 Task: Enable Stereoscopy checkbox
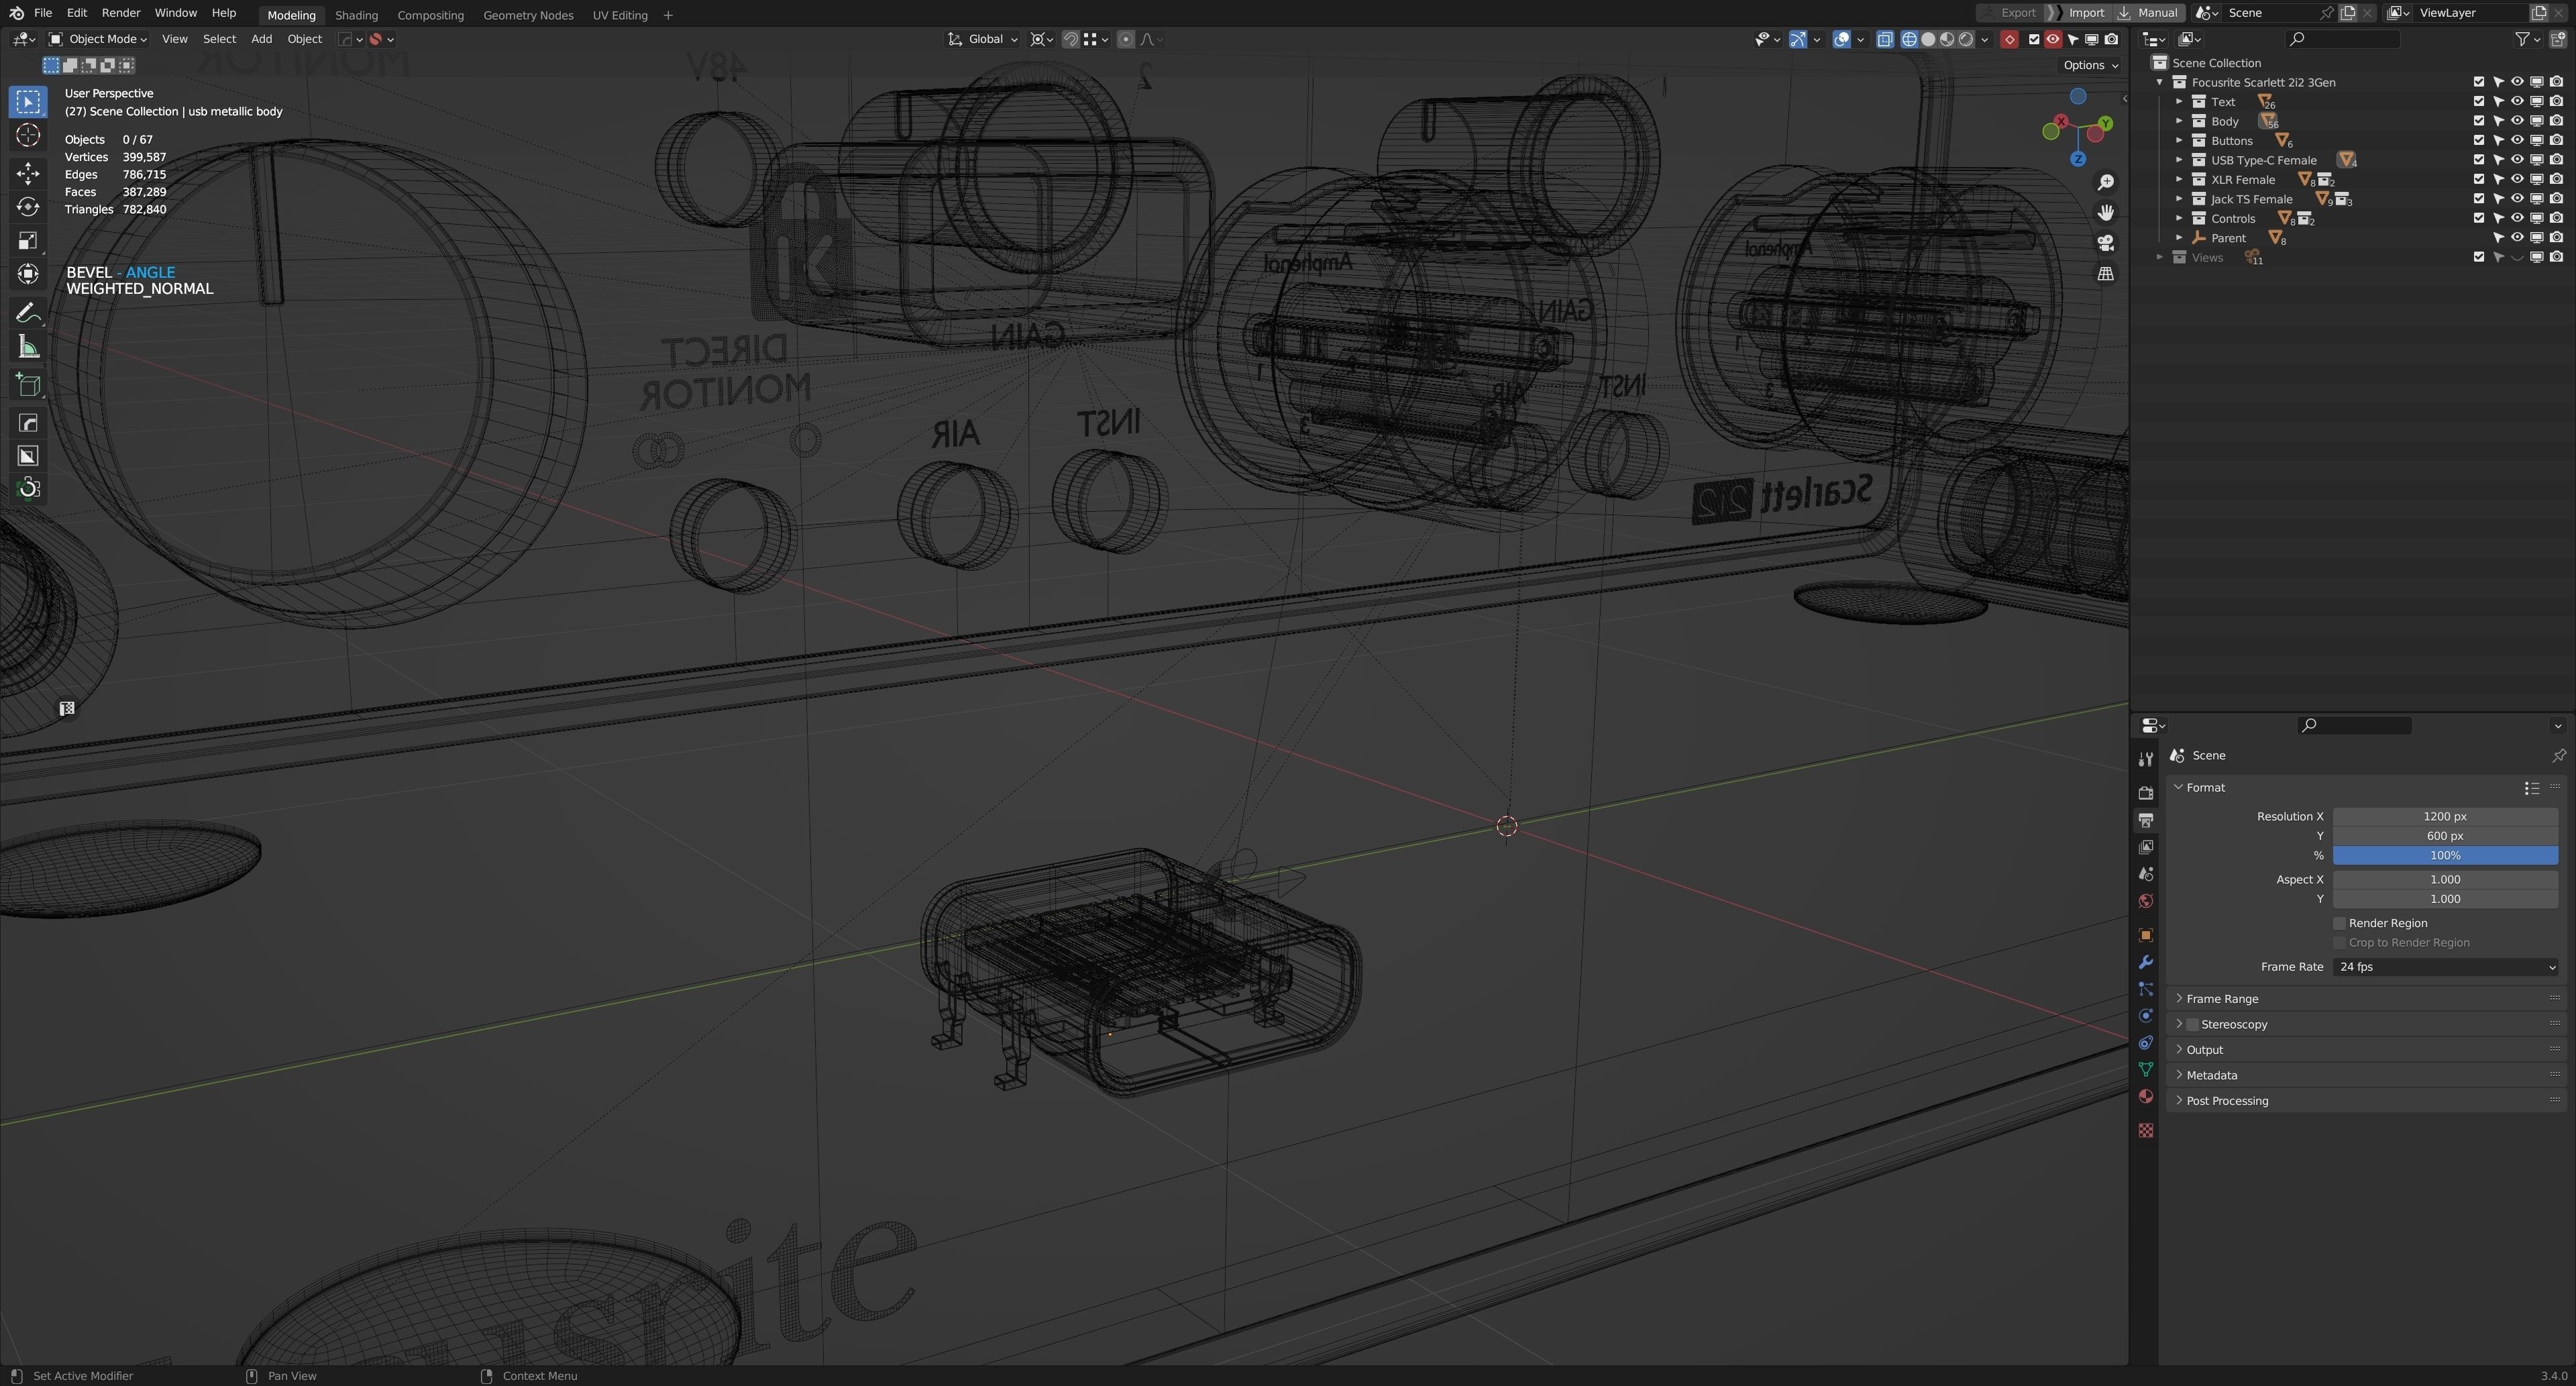(x=2192, y=1024)
